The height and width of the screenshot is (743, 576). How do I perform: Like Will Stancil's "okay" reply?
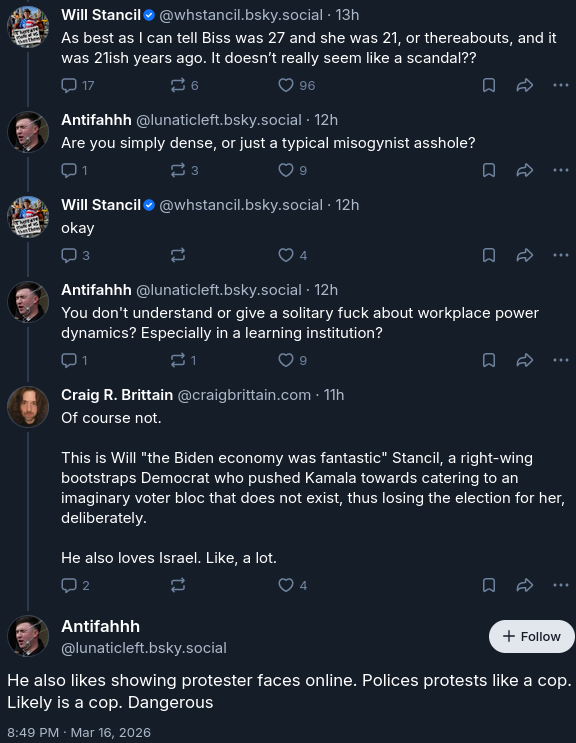292,255
